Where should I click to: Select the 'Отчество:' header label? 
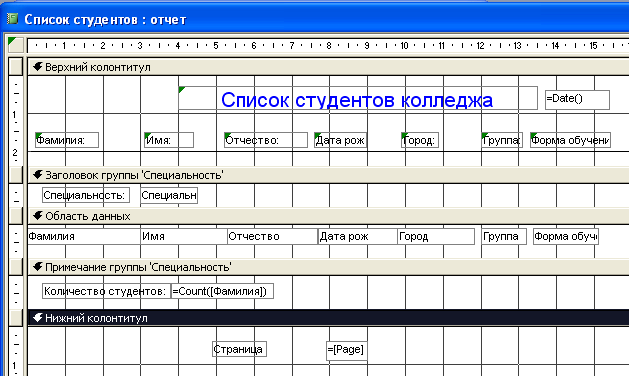point(266,140)
